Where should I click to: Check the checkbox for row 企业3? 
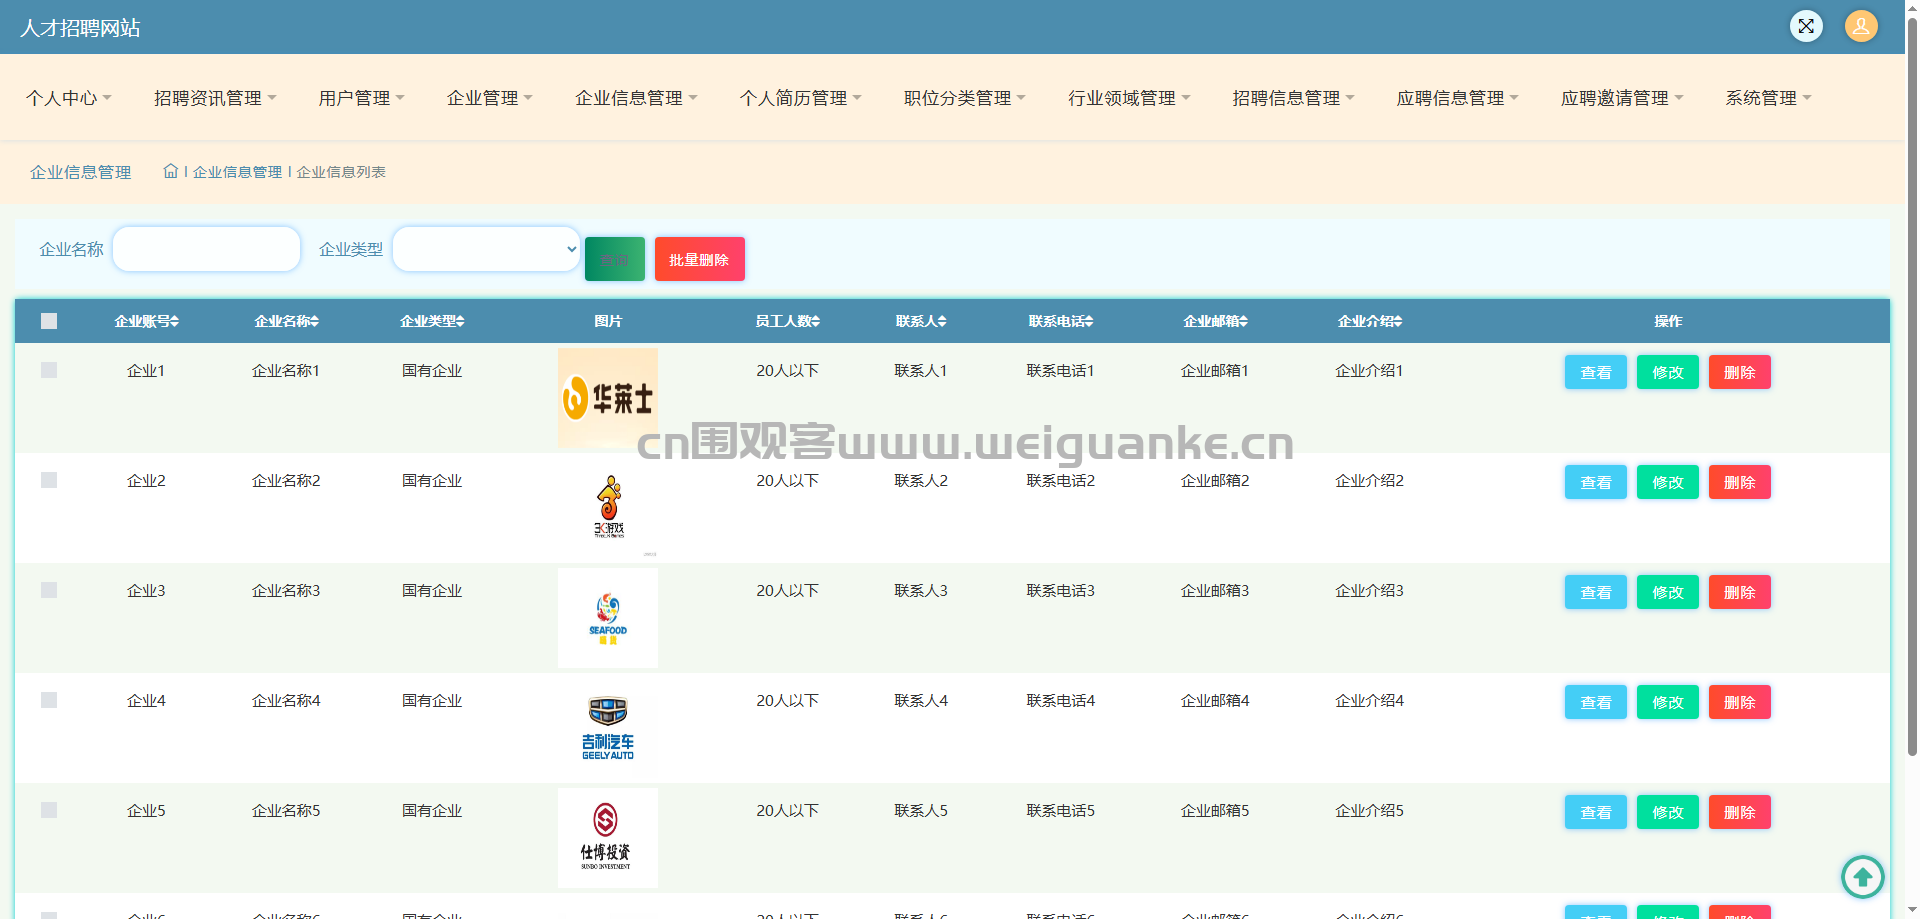click(x=49, y=590)
